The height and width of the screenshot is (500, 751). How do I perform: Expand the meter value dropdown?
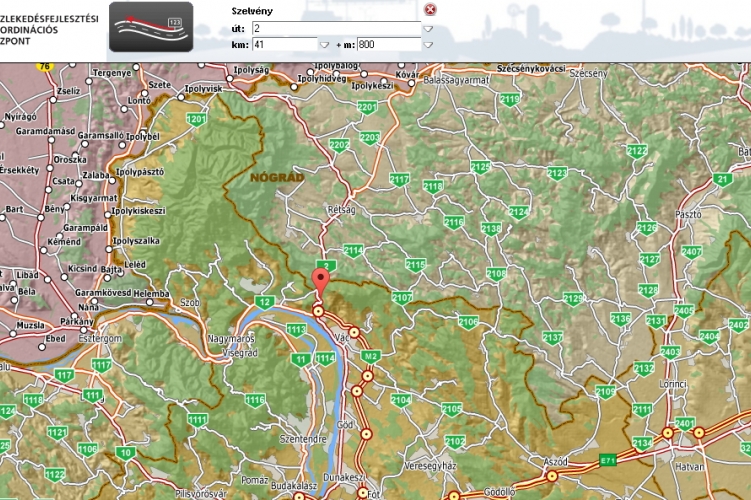pos(428,45)
